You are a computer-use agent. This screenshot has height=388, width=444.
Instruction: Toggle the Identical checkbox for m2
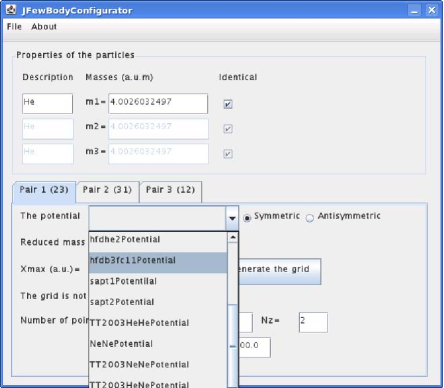(228, 129)
